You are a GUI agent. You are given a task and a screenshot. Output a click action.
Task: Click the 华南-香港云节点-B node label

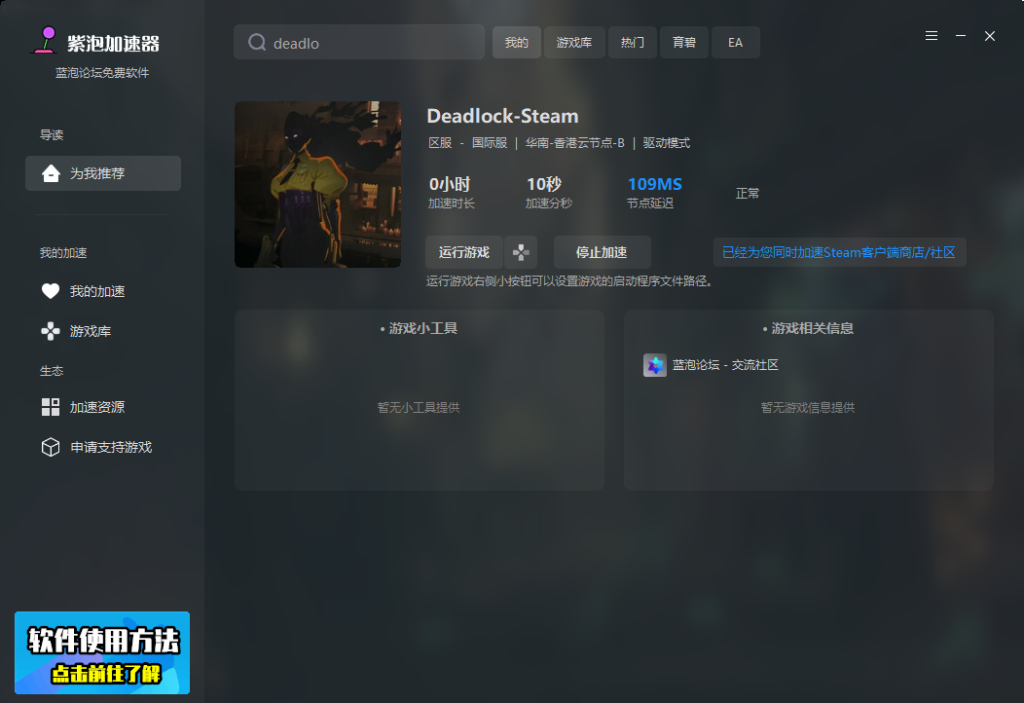575,143
